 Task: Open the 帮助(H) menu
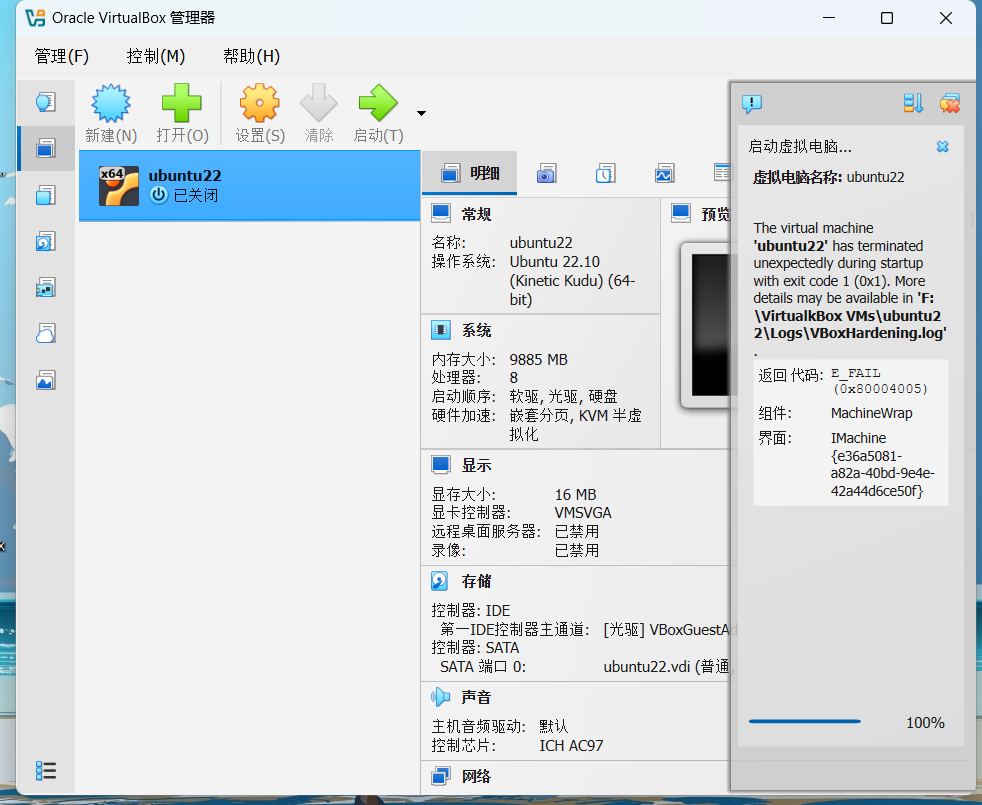tap(251, 56)
